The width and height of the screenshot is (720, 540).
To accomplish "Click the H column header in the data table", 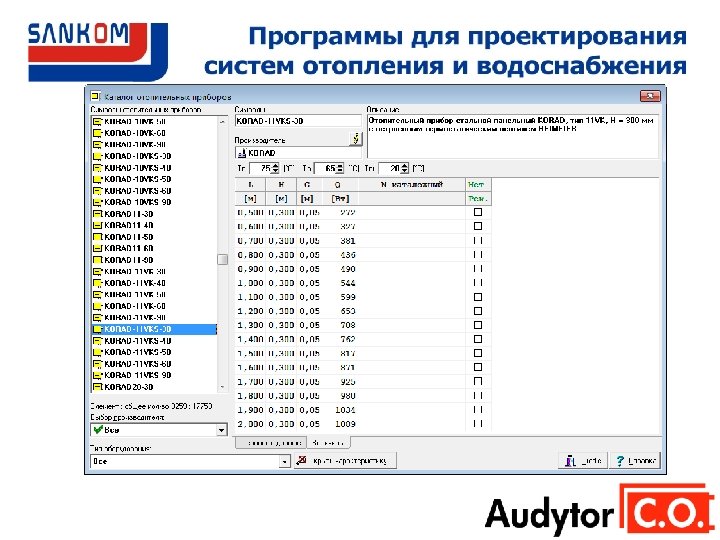I will [281, 185].
